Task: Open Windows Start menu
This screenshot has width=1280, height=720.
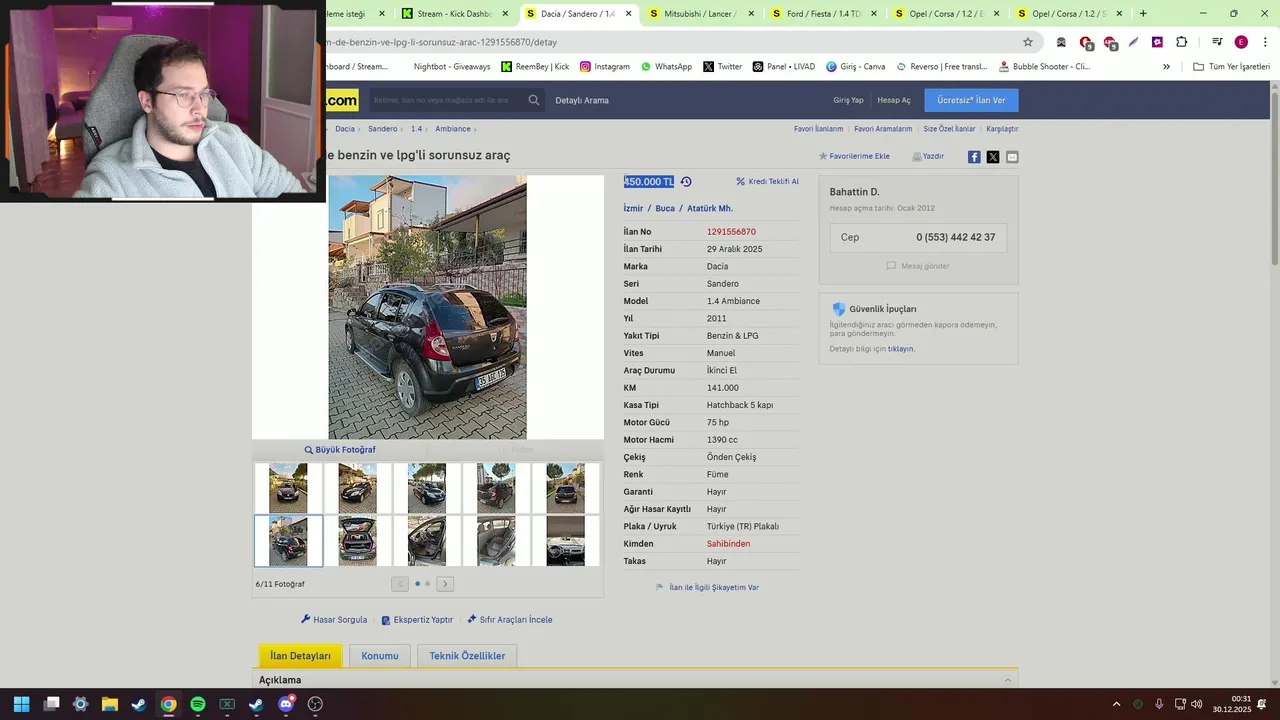Action: 21,704
